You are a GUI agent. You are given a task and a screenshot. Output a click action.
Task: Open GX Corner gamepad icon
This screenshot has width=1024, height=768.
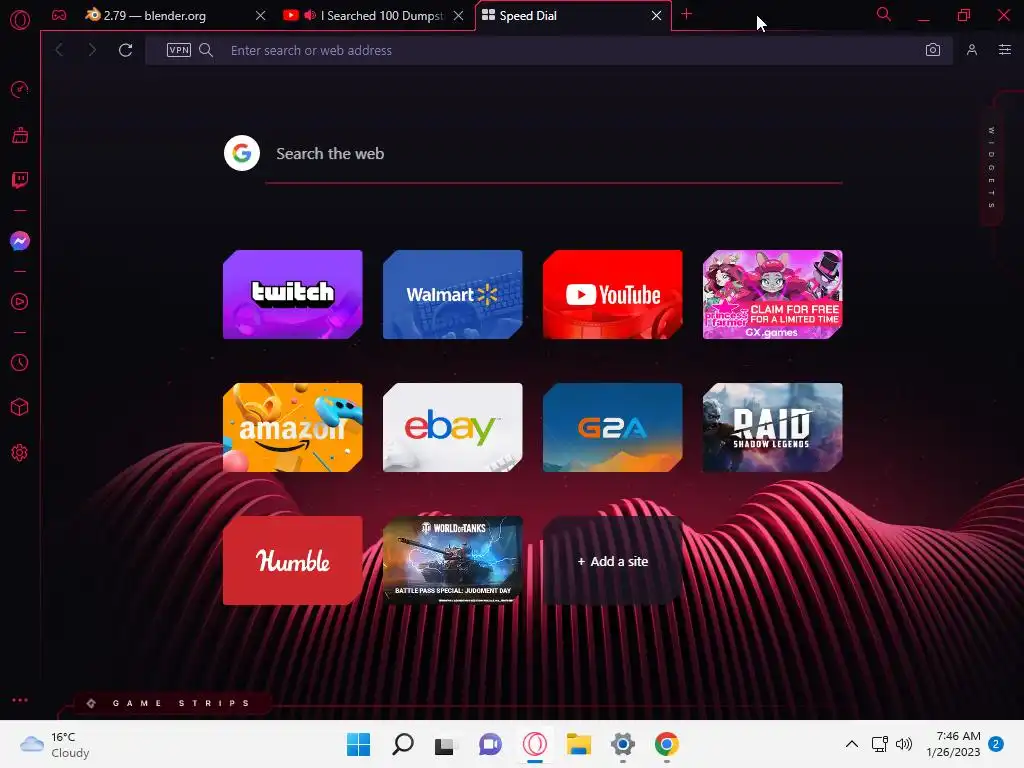59,15
